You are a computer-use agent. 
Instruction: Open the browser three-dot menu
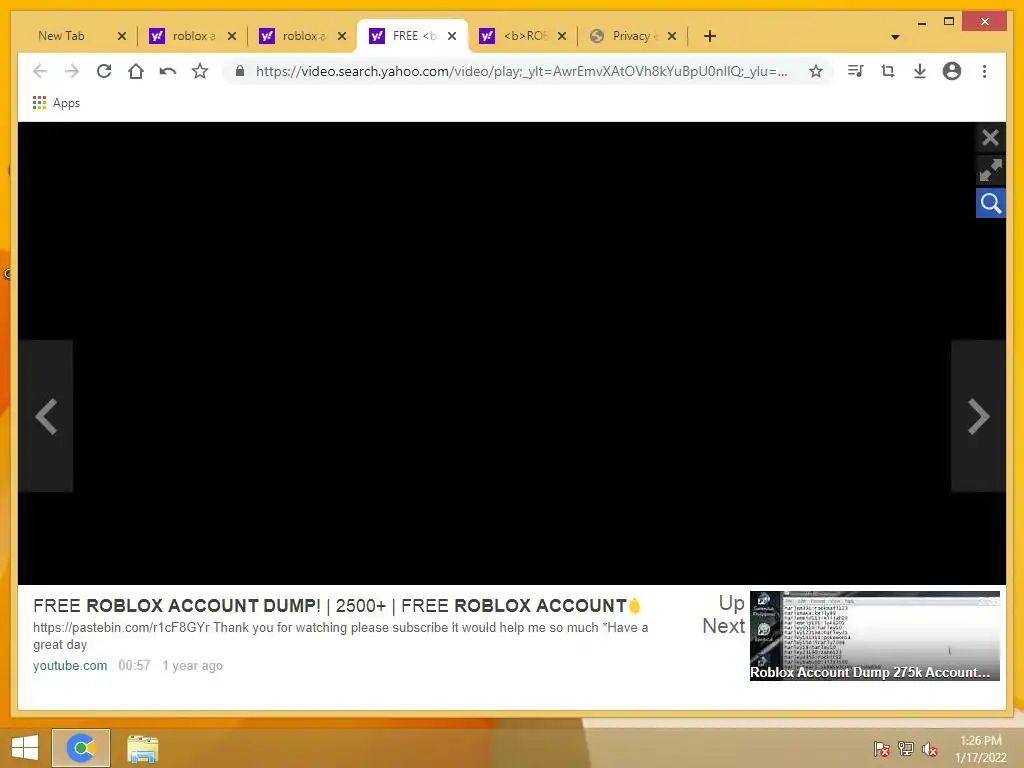coord(984,71)
